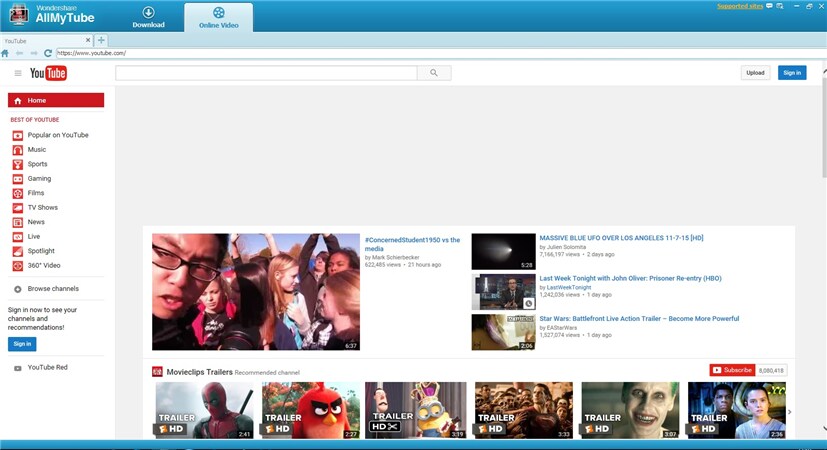Screen dimensions: 827x450
Task: Navigate back with the back arrow
Action: pos(20,53)
